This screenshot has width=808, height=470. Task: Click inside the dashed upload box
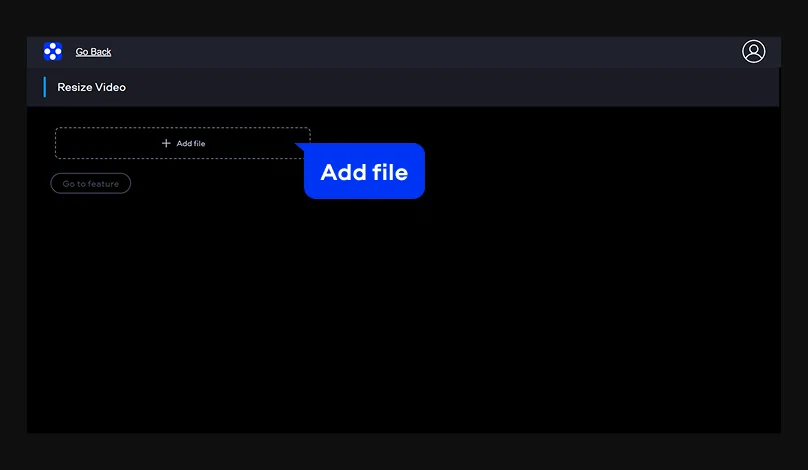pos(183,143)
